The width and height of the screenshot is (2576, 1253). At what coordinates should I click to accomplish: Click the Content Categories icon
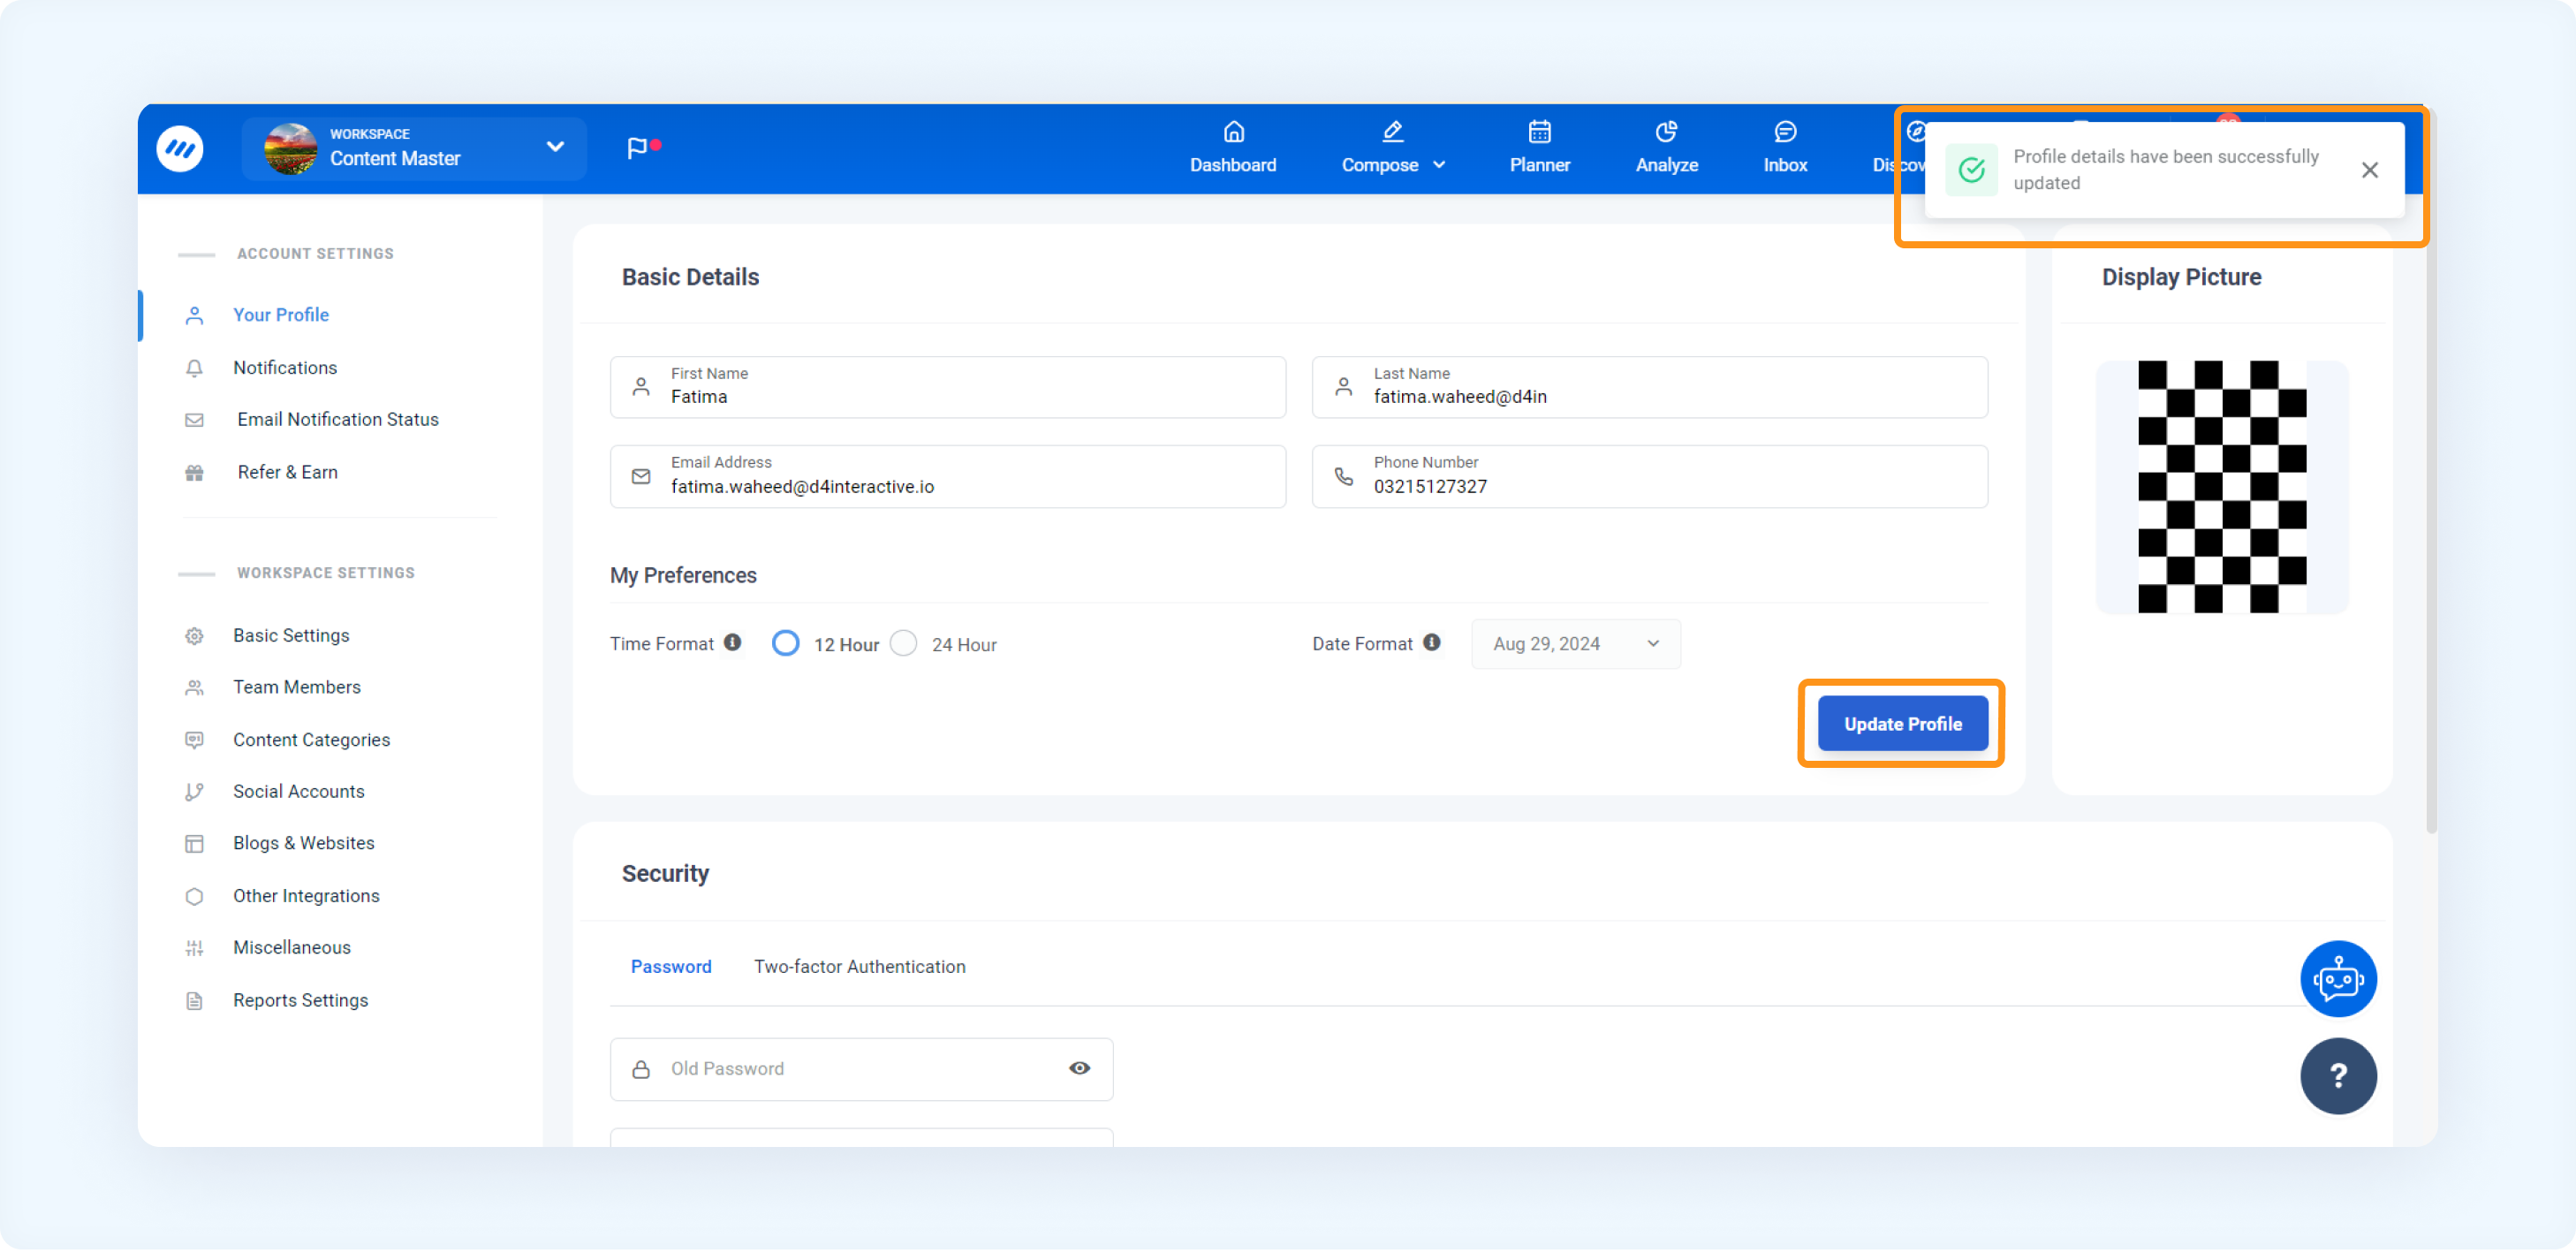pos(194,741)
